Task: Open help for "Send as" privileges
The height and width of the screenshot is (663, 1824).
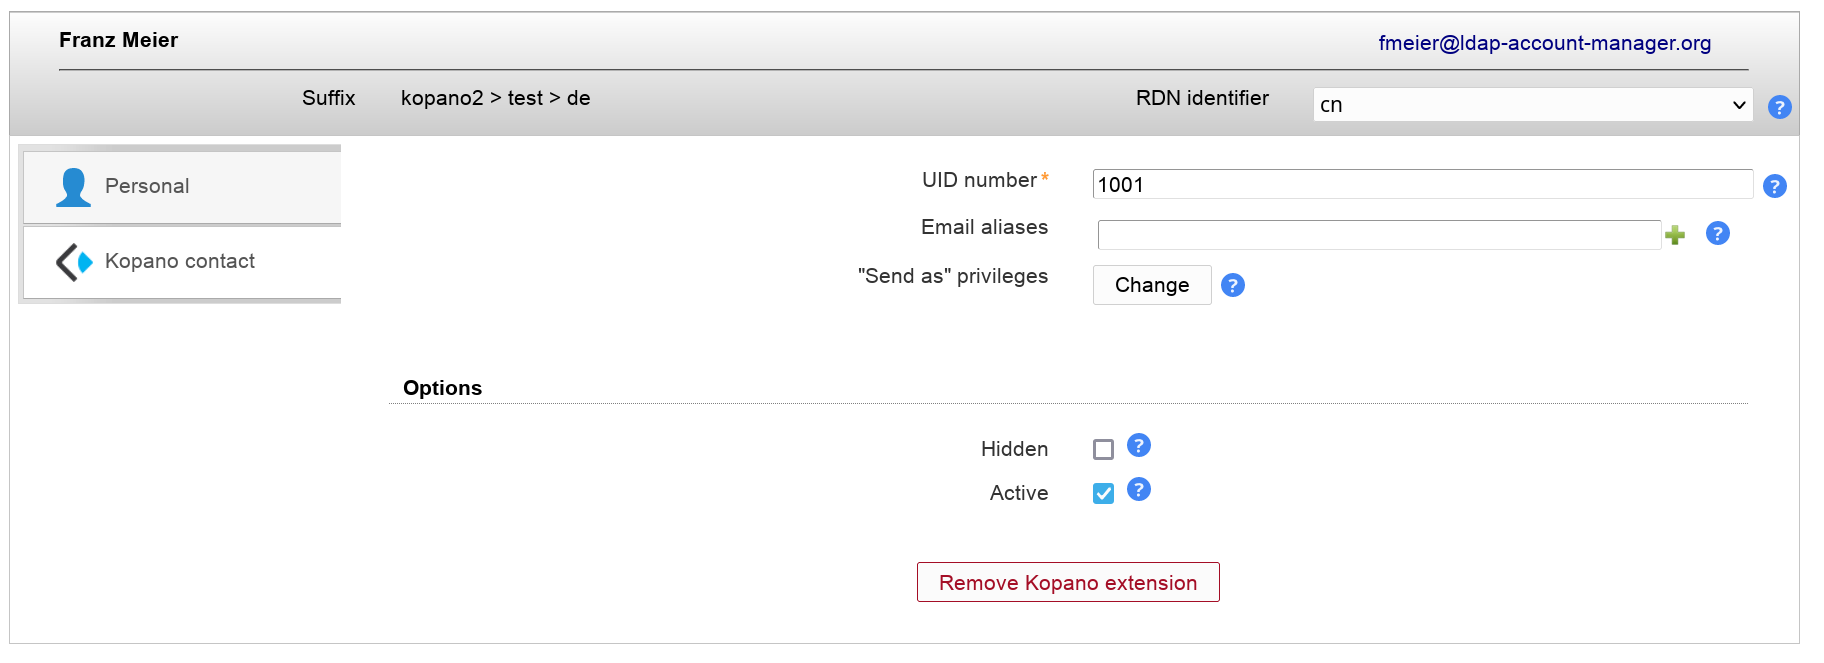Action: point(1233,285)
